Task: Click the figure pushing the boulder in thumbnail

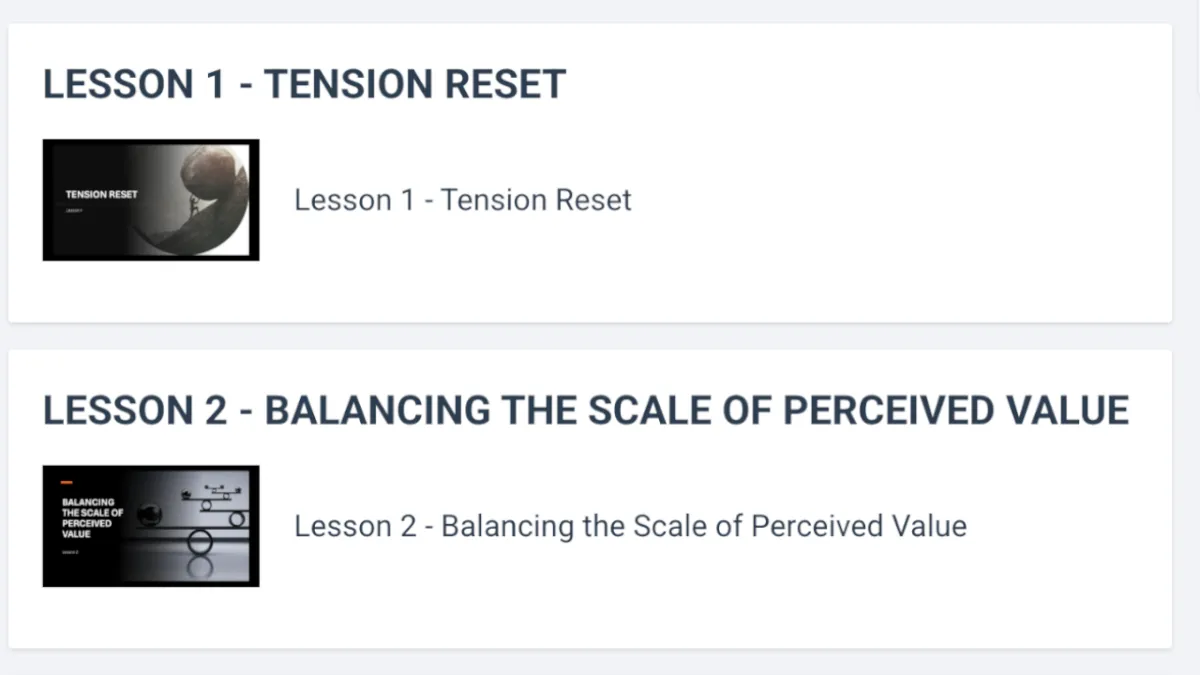Action: pyautogui.click(x=194, y=205)
